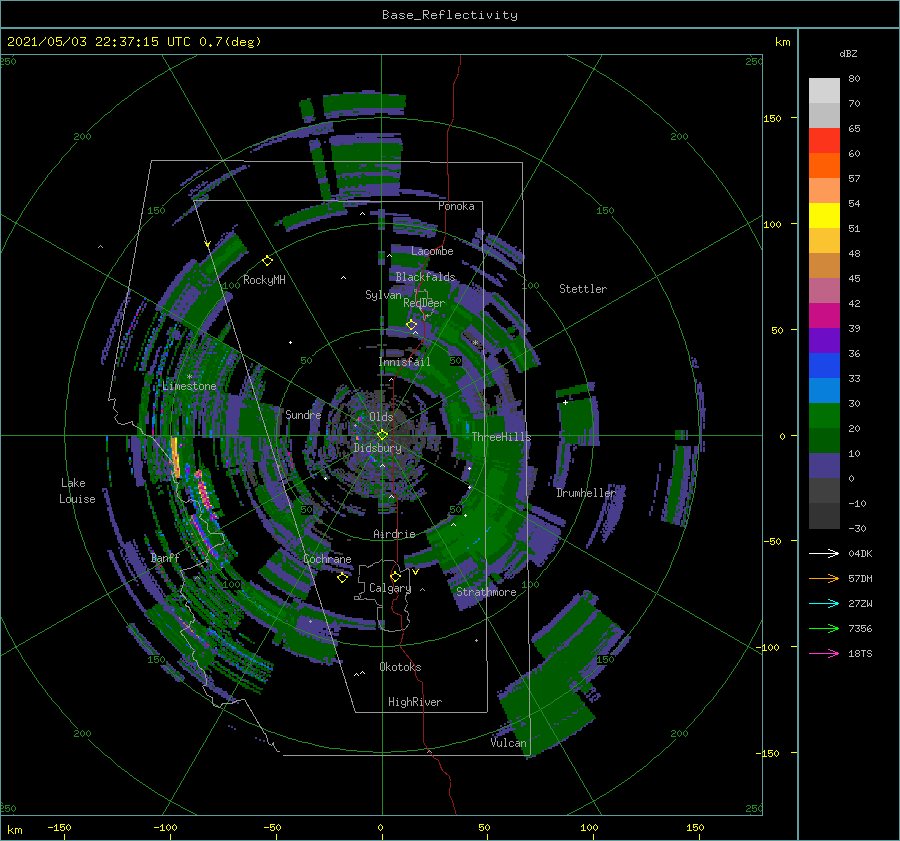Click the Sundre label
This screenshot has width=900, height=841.
303,415
